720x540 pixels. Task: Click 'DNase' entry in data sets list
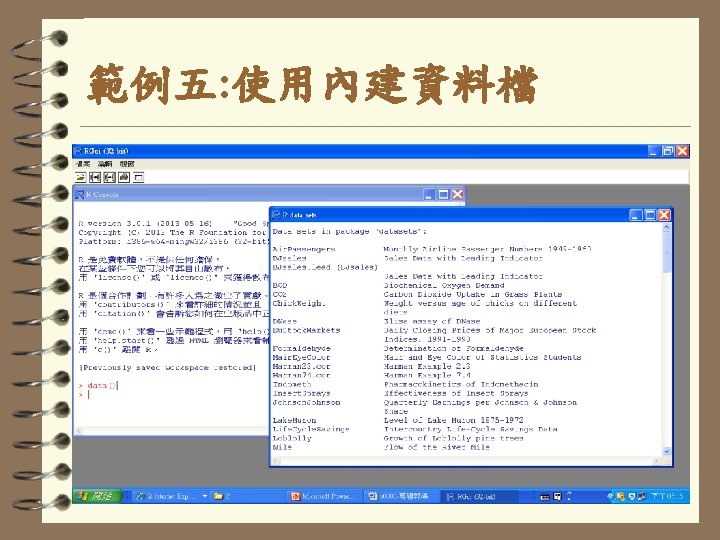[285, 321]
